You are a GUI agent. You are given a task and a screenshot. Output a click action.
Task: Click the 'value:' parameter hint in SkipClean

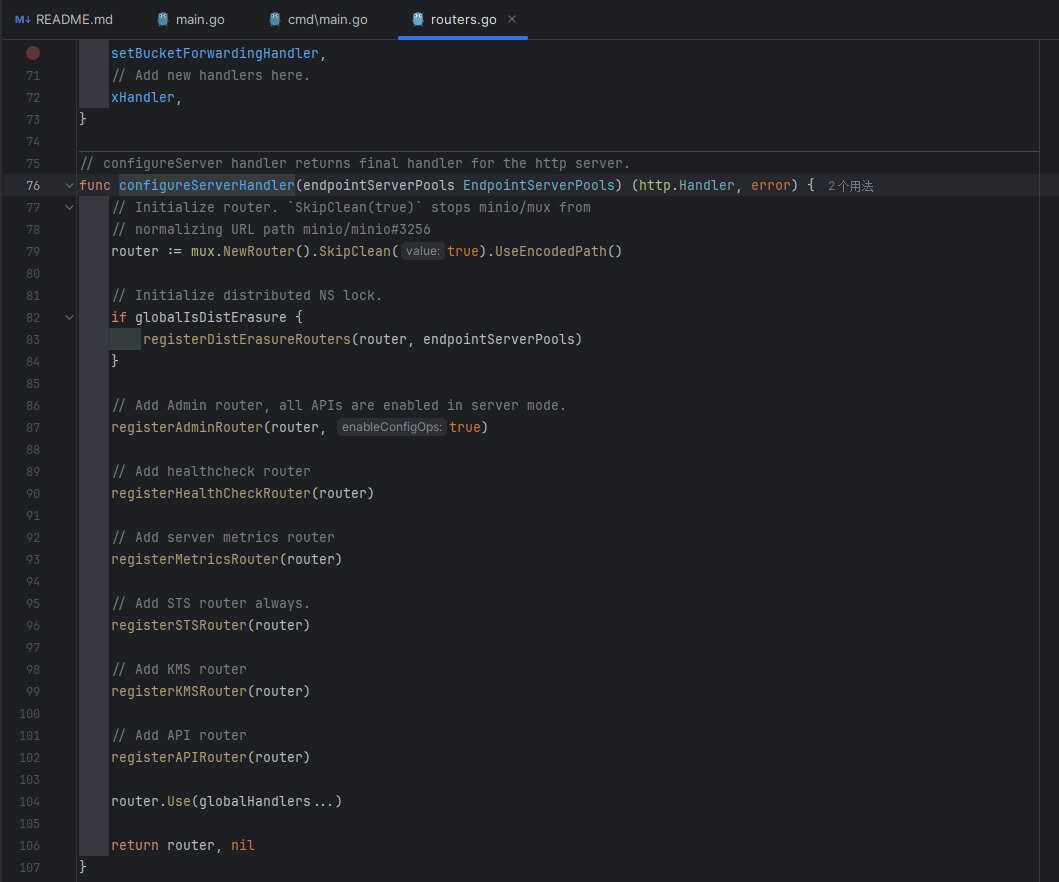423,251
